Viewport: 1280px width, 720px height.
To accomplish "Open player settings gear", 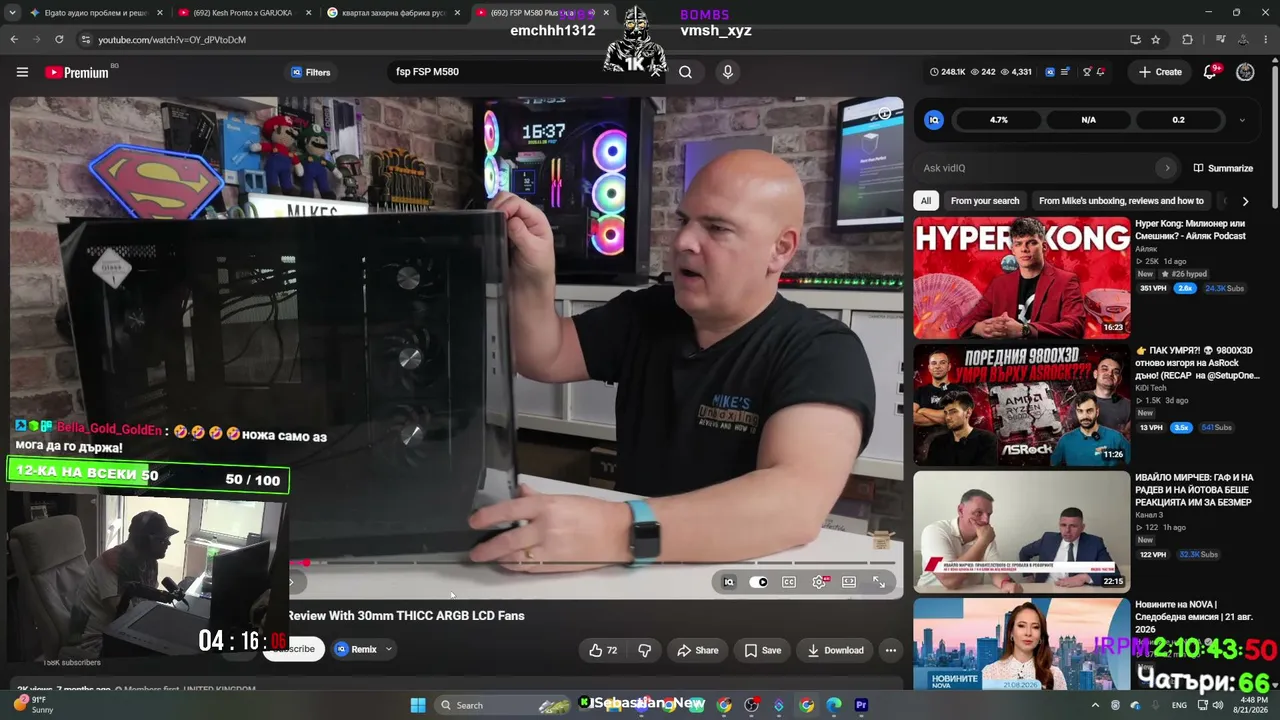I will point(819,582).
